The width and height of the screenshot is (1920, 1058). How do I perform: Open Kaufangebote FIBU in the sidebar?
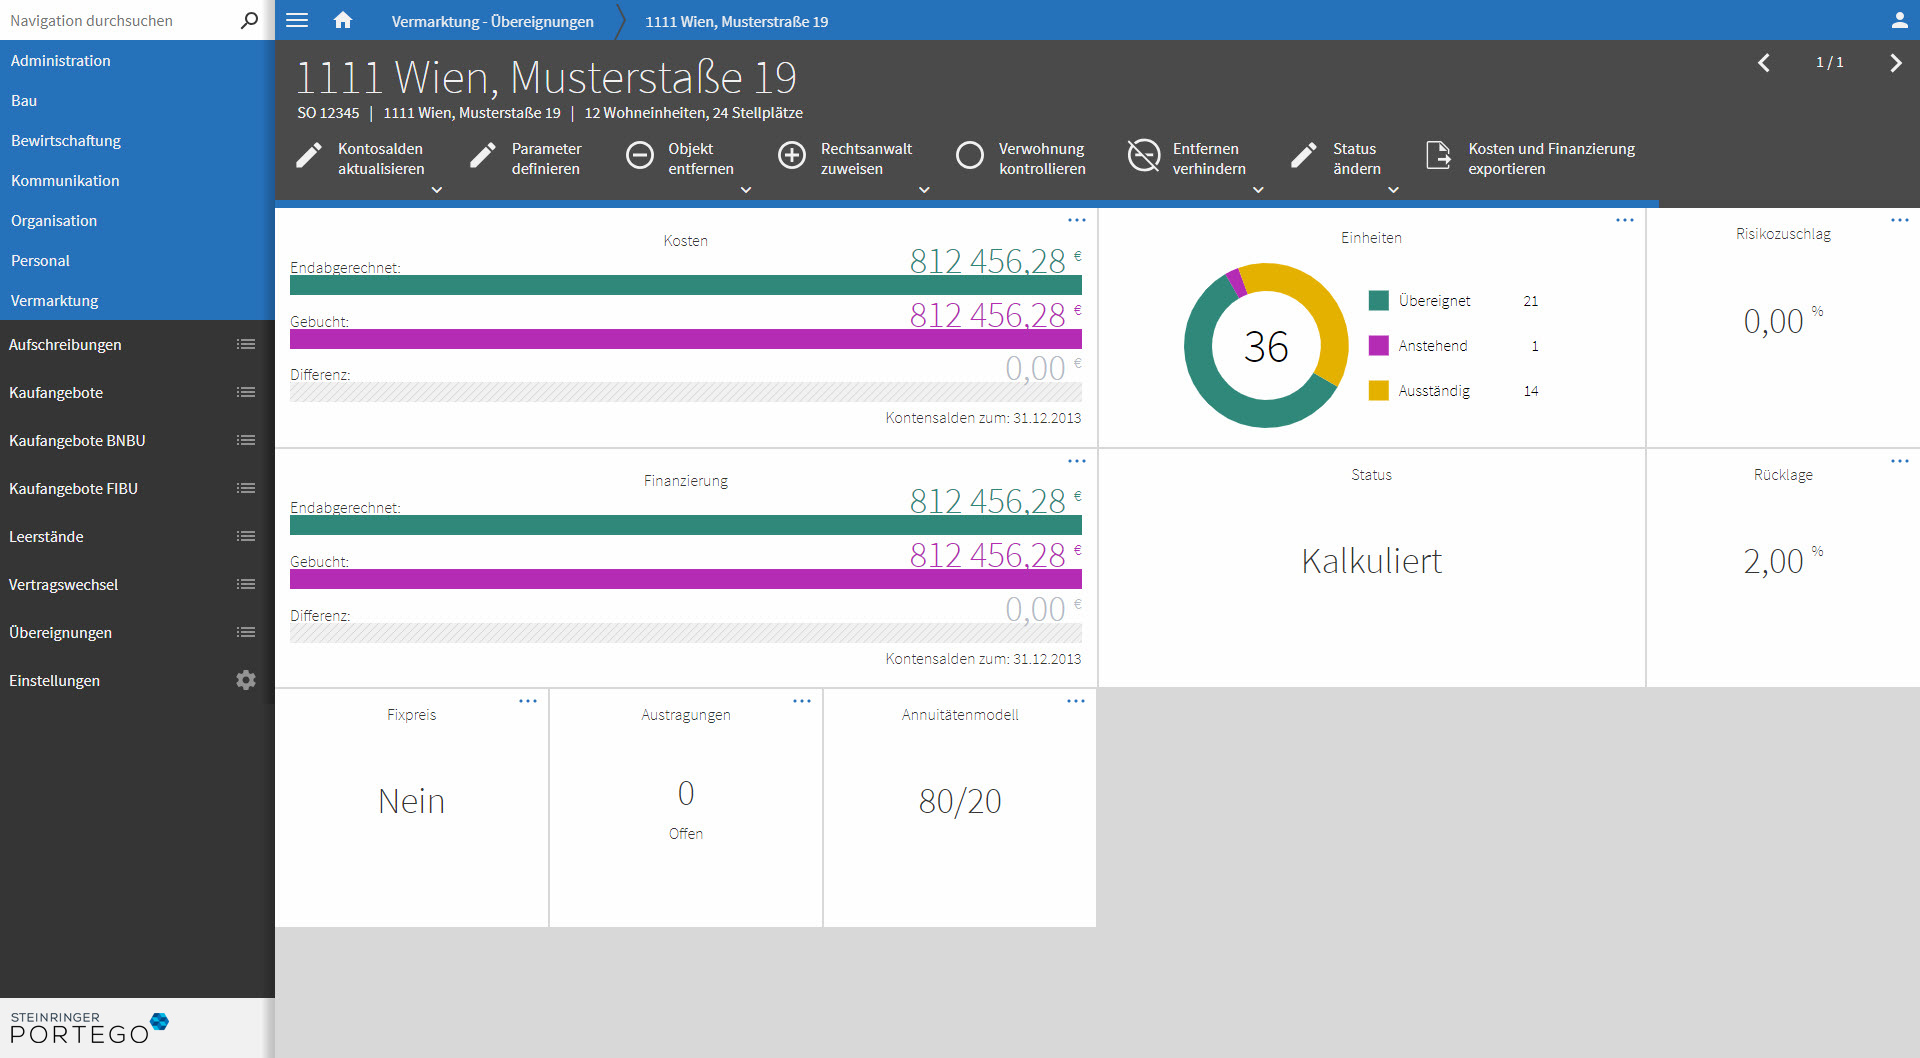[x=72, y=488]
